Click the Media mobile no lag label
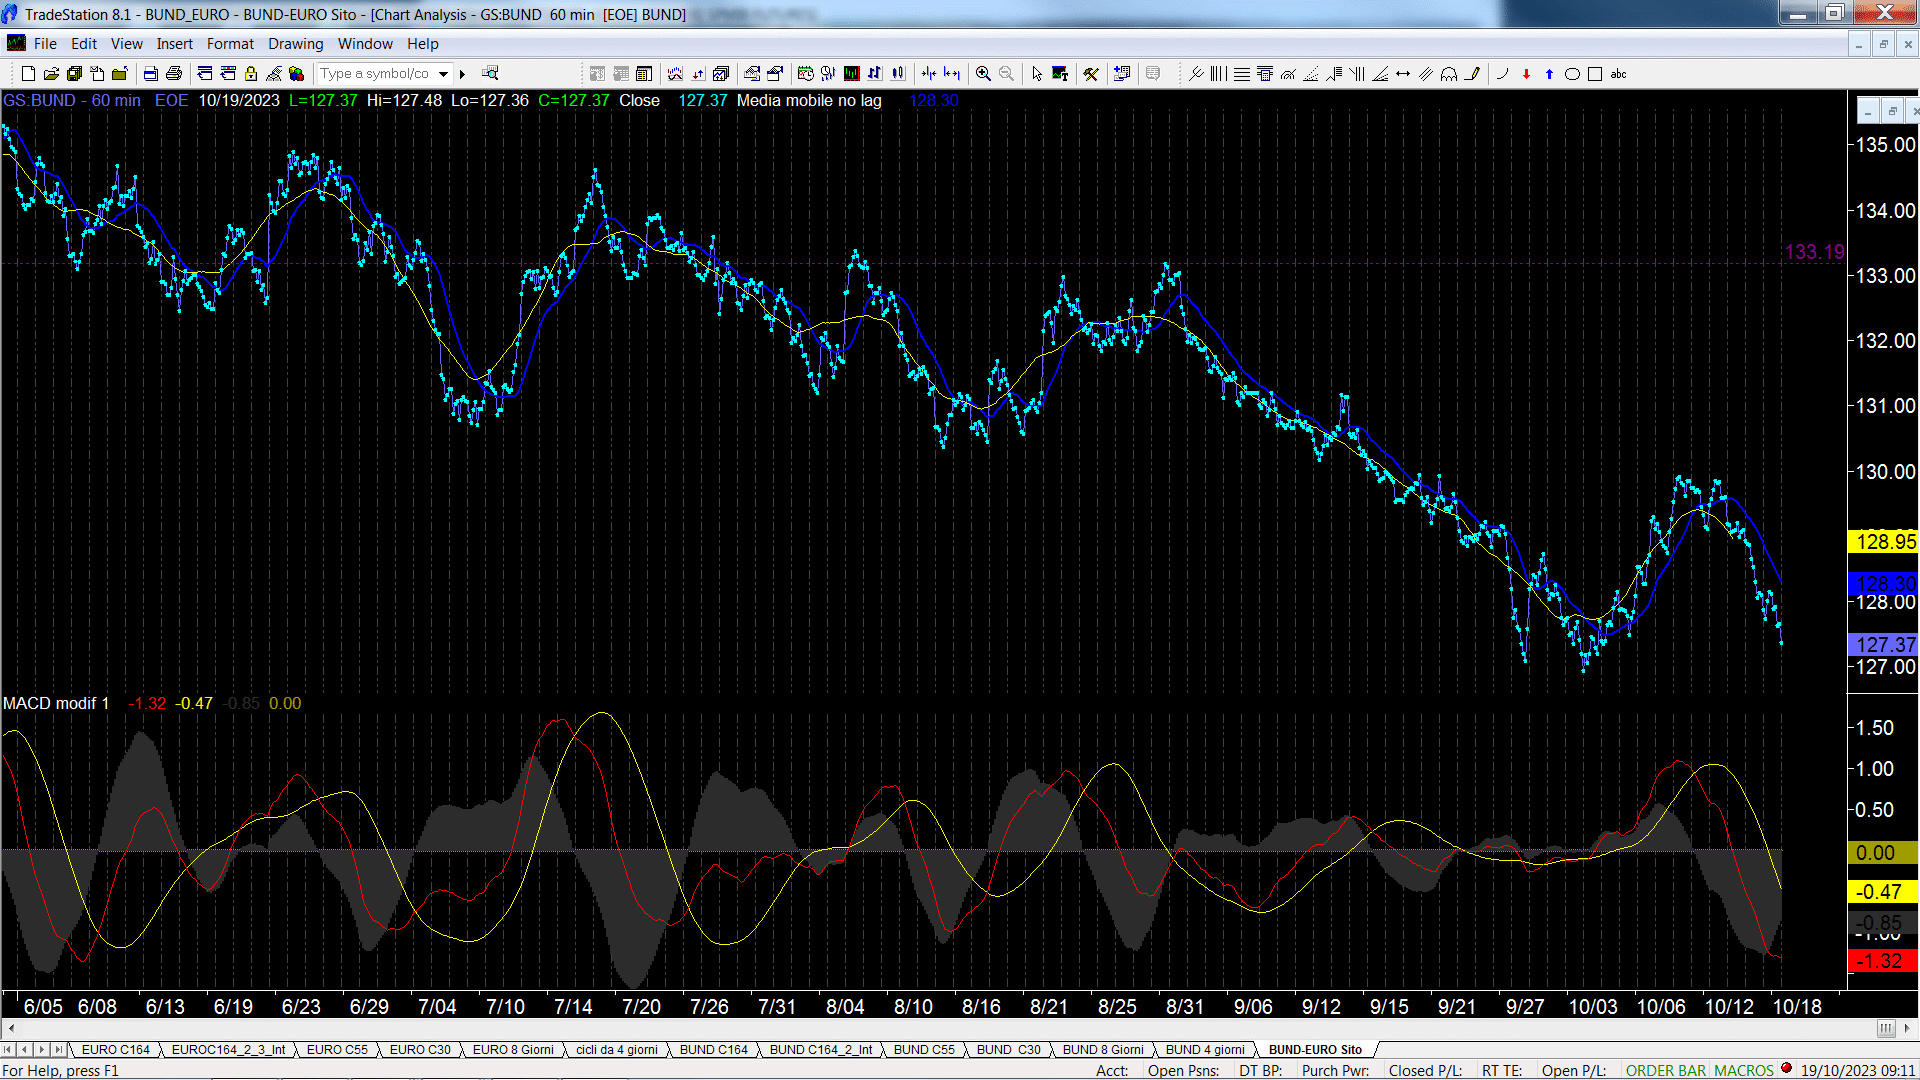This screenshot has height=1080, width=1920. pyautogui.click(x=809, y=101)
